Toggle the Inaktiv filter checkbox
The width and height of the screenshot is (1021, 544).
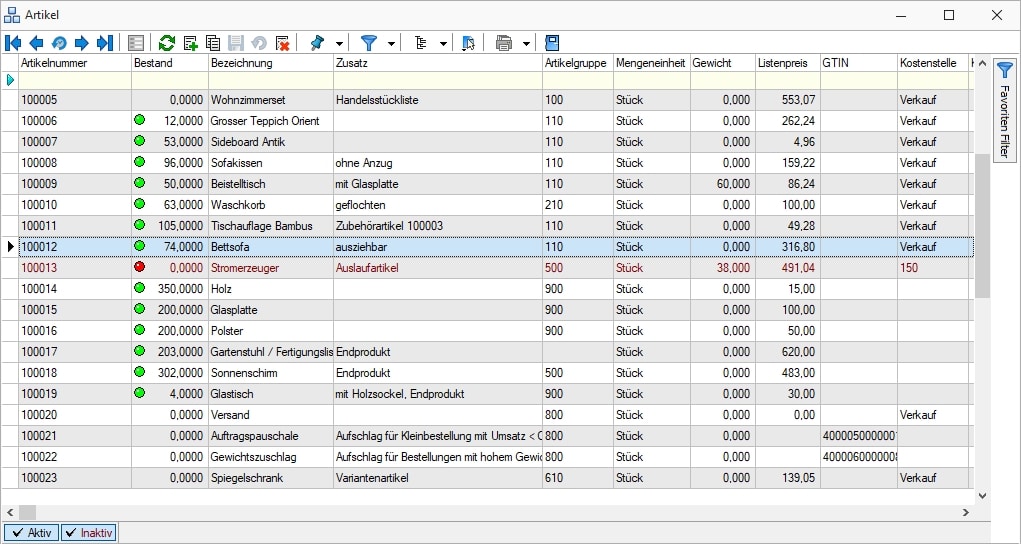pyautogui.click(x=89, y=533)
